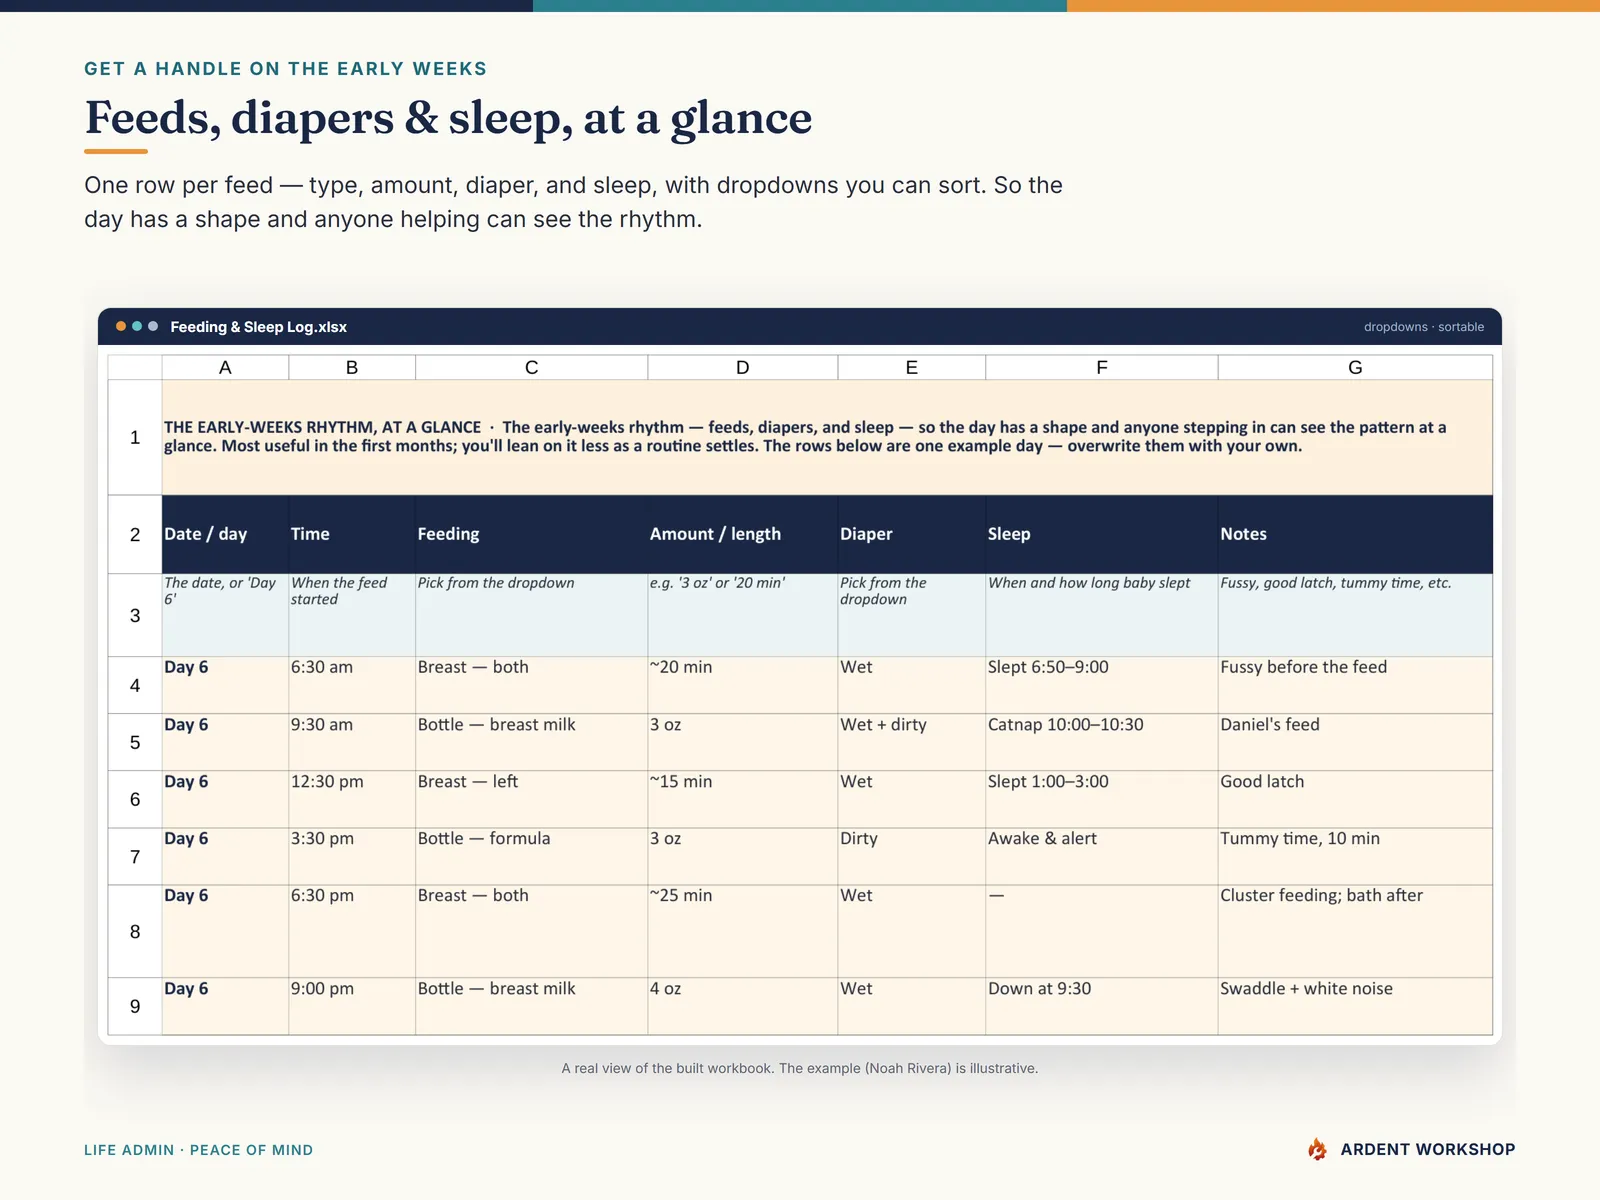Click the '12:30 pm' time cell

click(x=352, y=799)
